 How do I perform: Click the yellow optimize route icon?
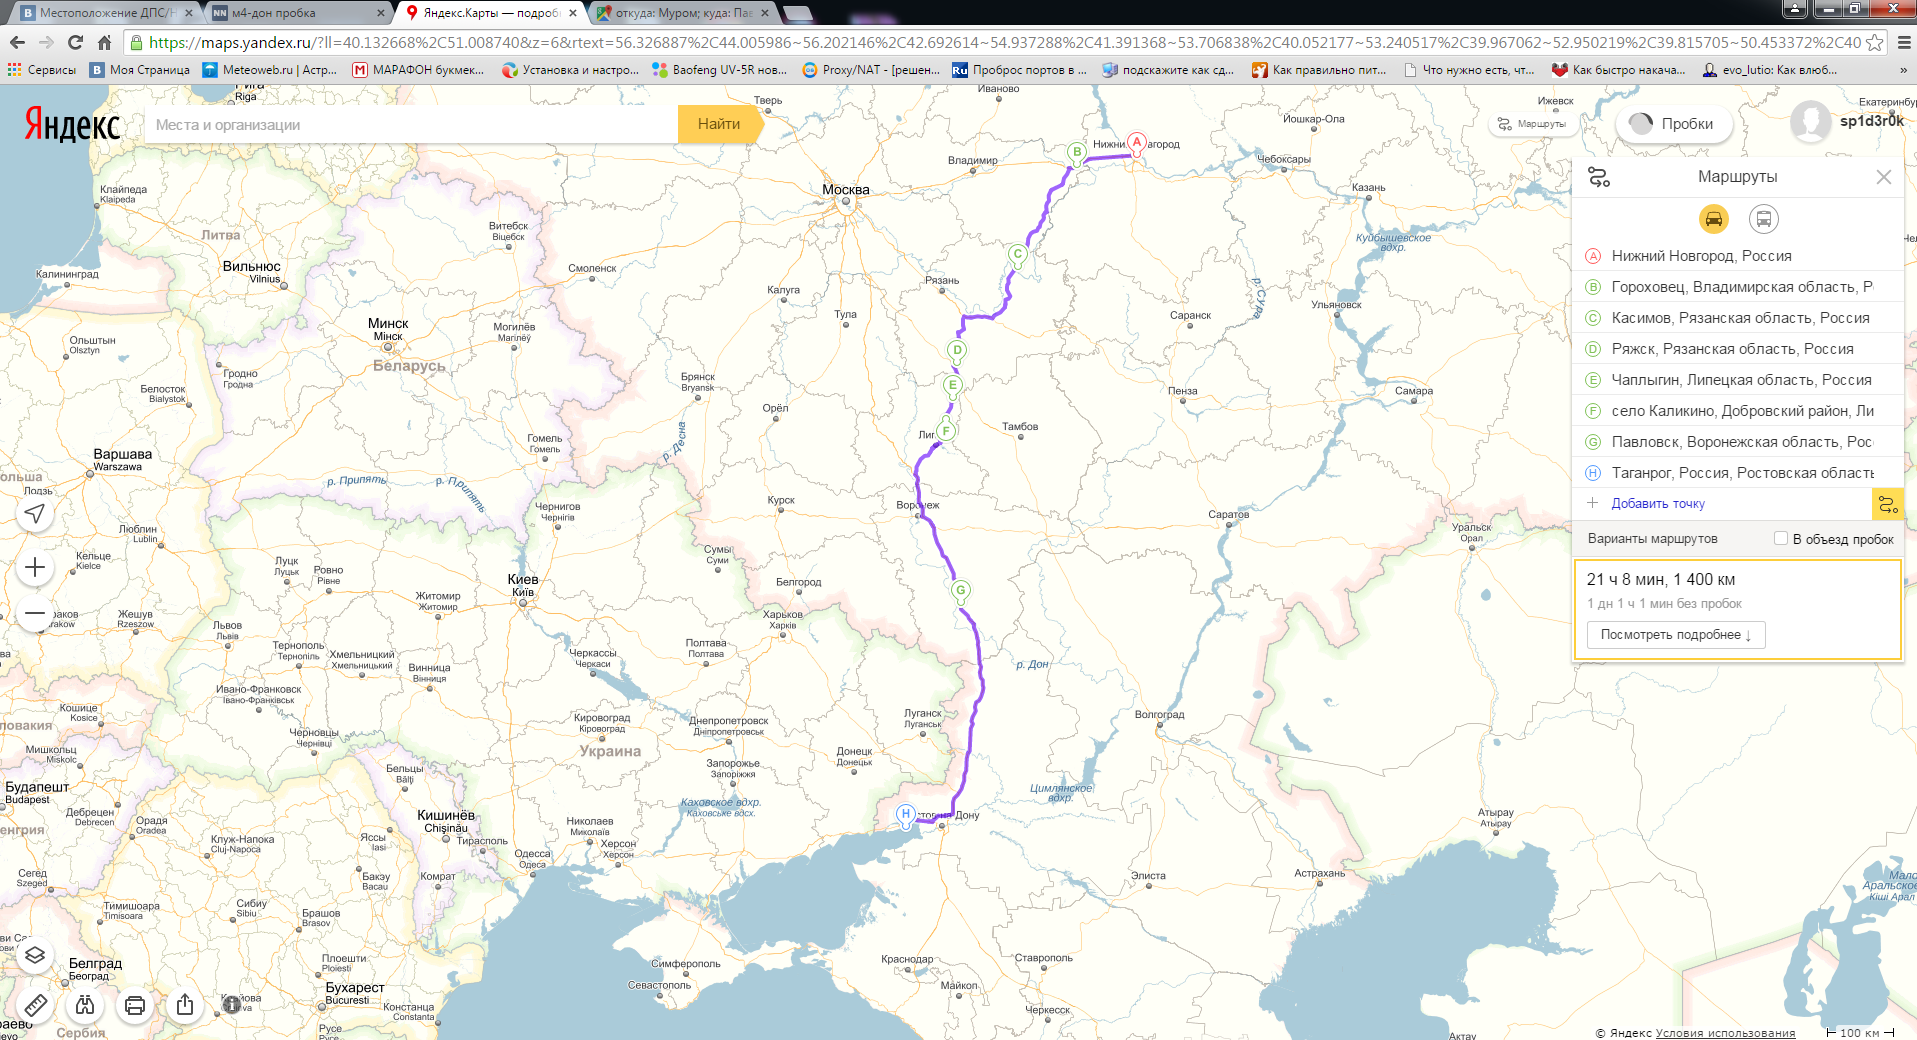(x=1887, y=504)
